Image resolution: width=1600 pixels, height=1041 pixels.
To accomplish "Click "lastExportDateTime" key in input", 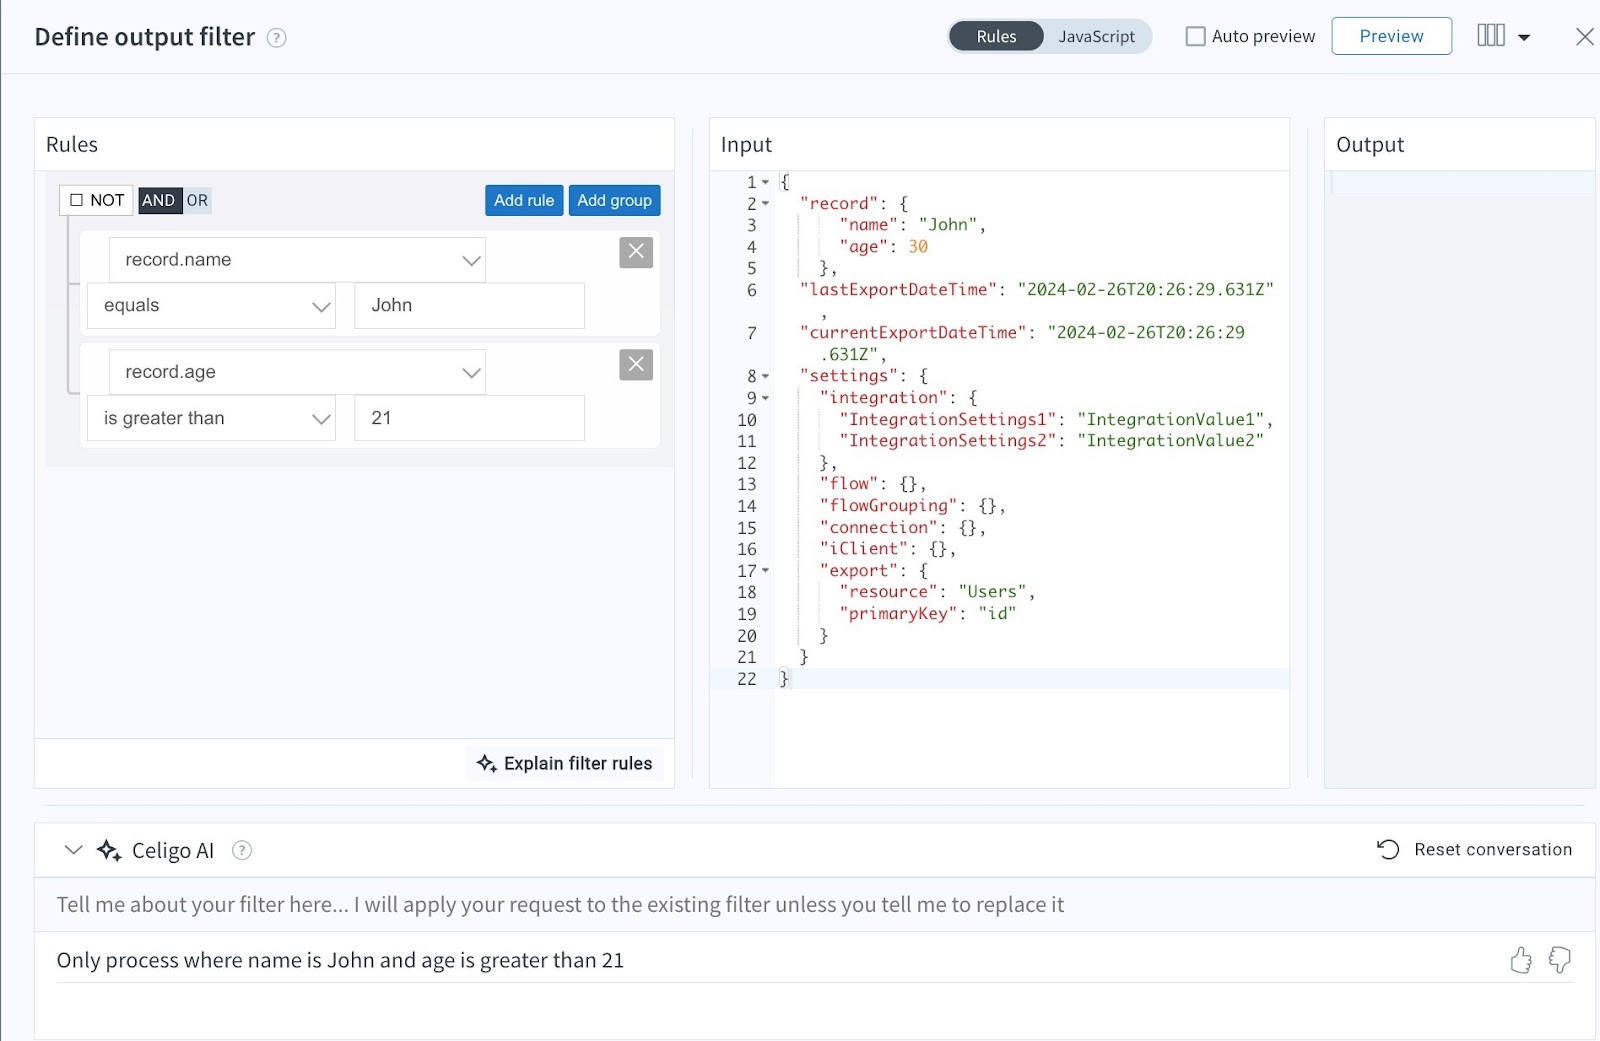I will [x=898, y=290].
